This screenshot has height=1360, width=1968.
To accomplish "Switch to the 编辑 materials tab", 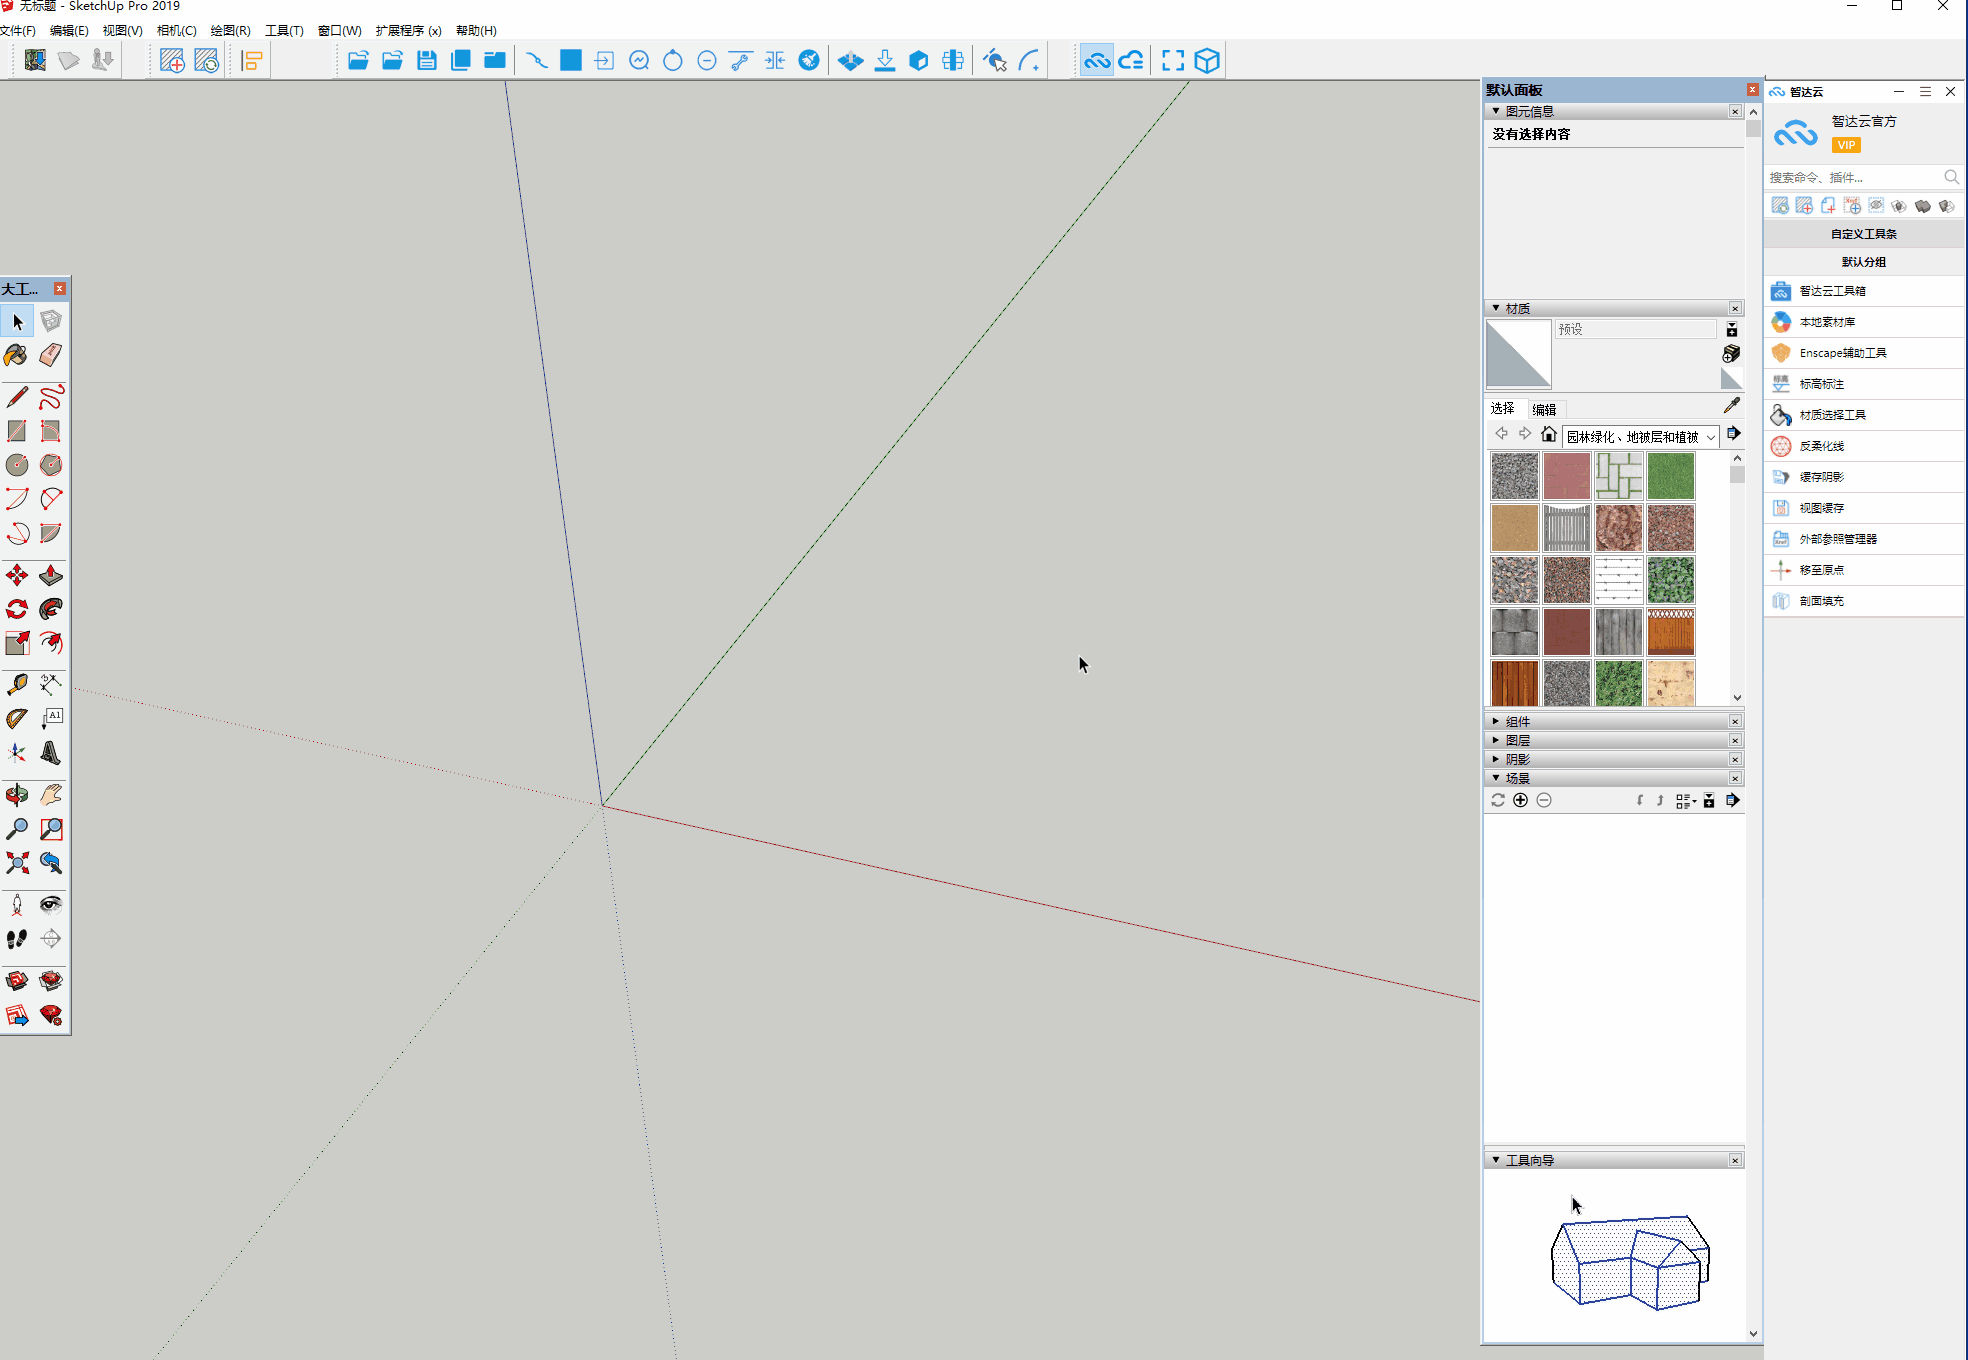I will (x=1544, y=409).
